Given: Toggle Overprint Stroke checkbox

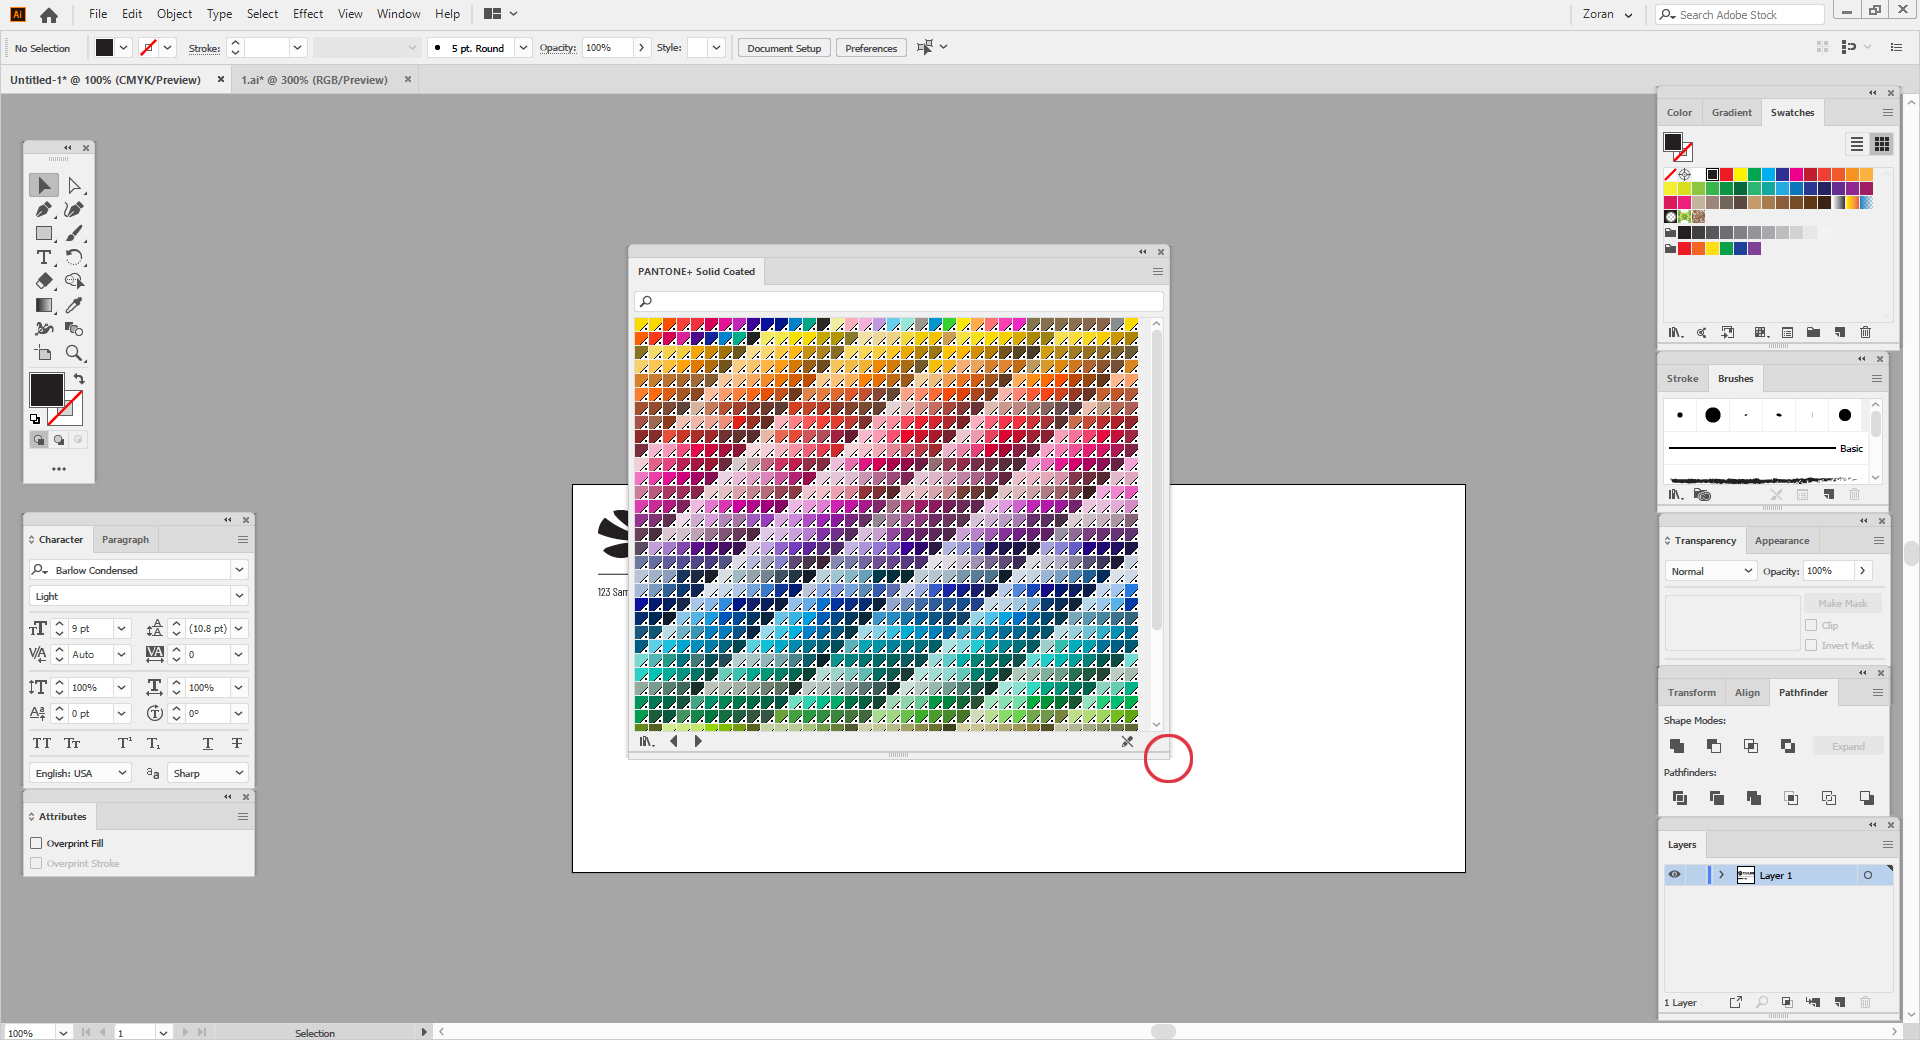Looking at the screenshot, I should 36,863.
